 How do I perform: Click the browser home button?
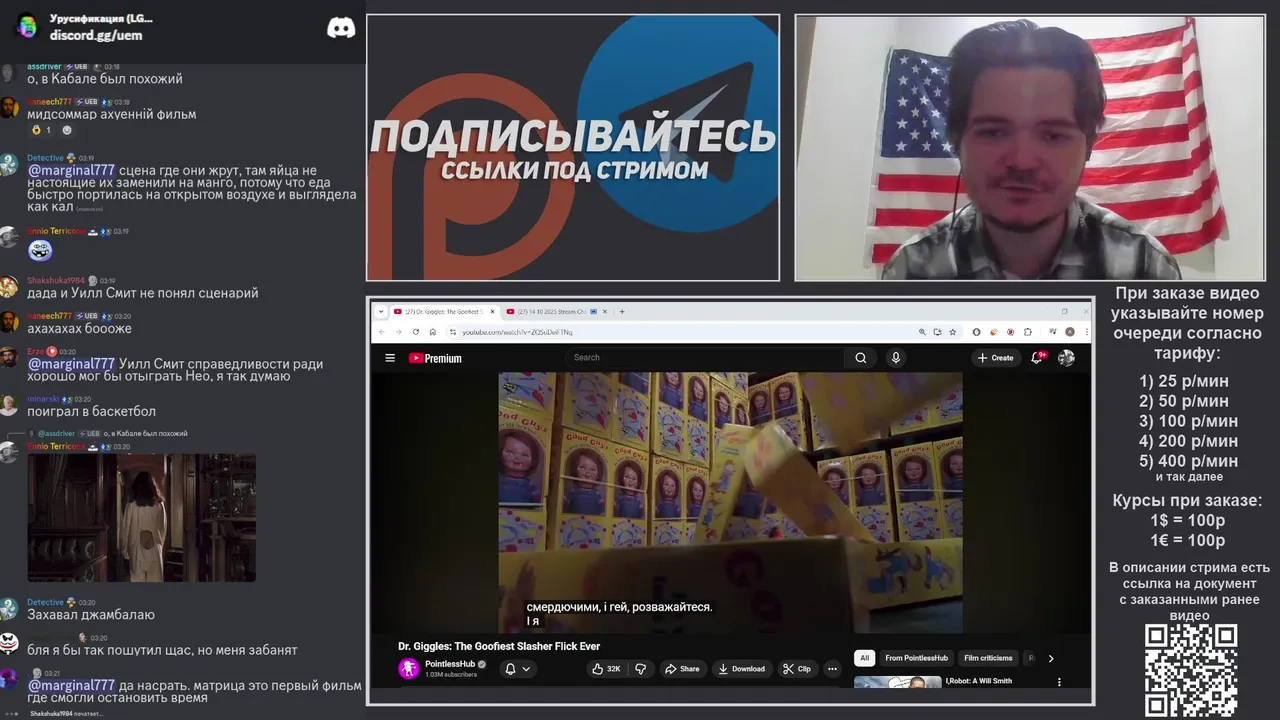click(432, 332)
